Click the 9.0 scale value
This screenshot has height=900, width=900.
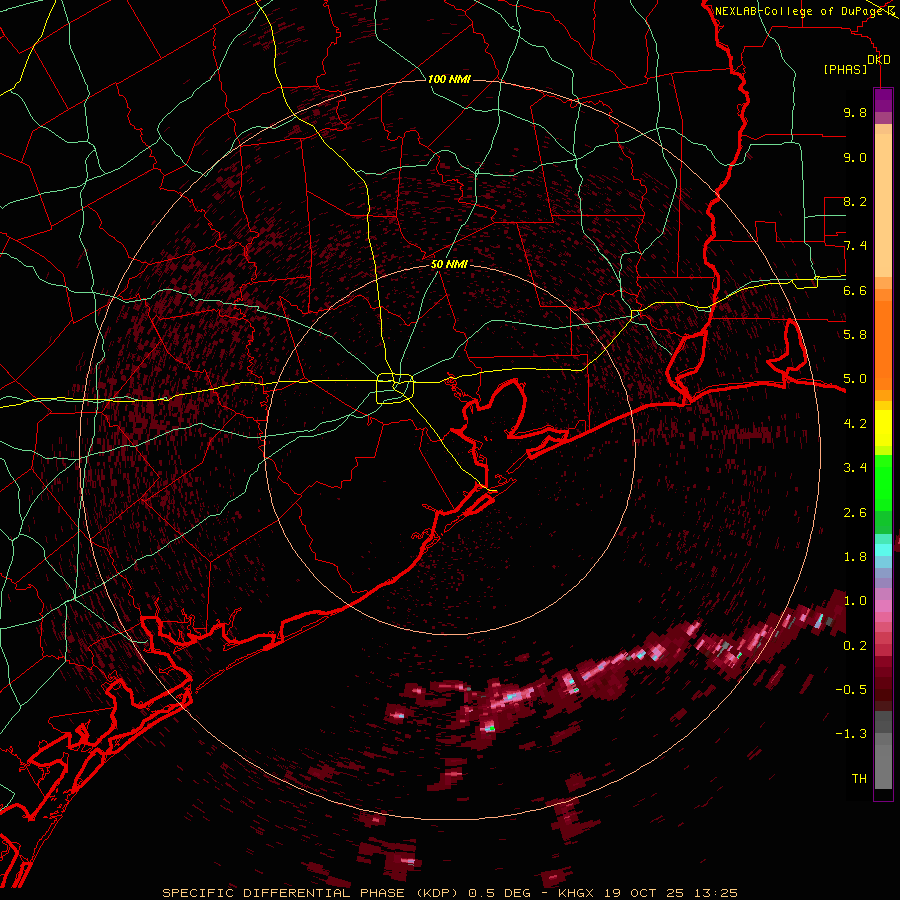855,157
